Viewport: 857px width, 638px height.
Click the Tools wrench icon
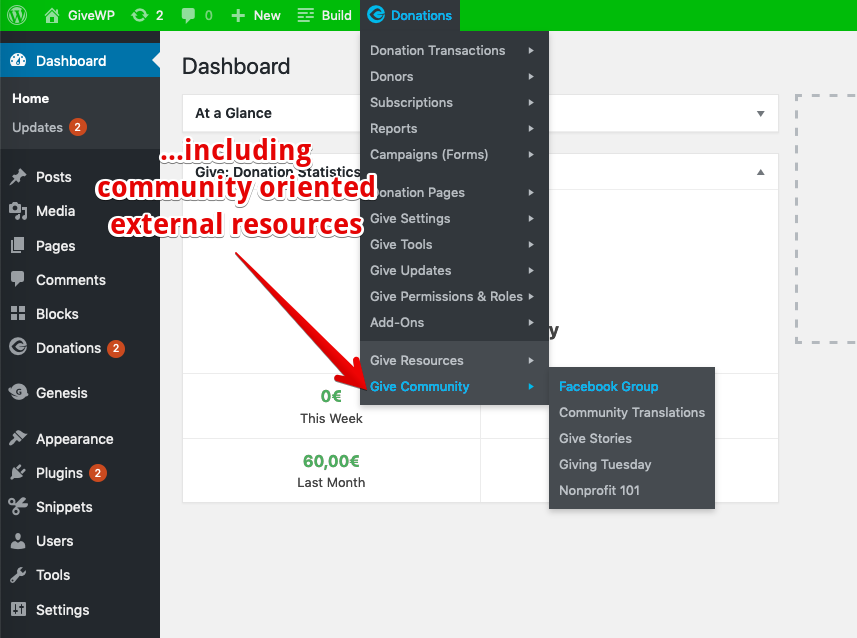point(18,575)
